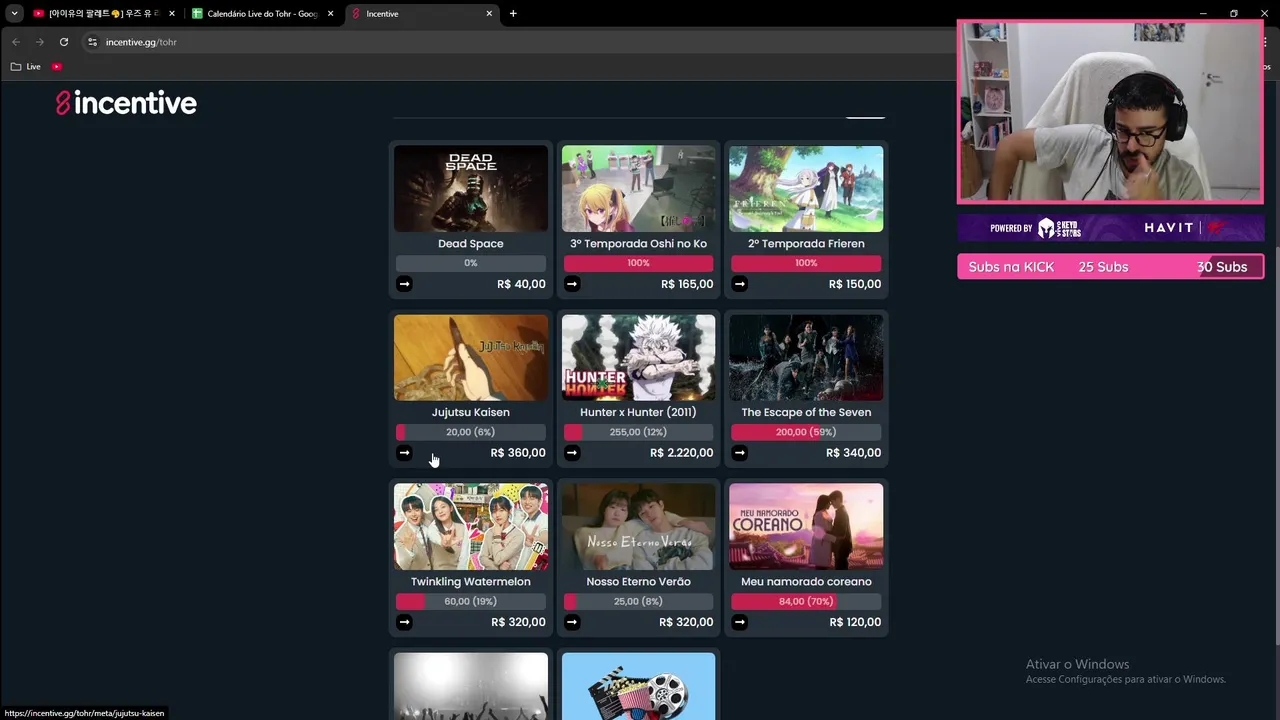Click the R$ 40,00 price
Viewport: 1280px width, 720px height.
[521, 284]
